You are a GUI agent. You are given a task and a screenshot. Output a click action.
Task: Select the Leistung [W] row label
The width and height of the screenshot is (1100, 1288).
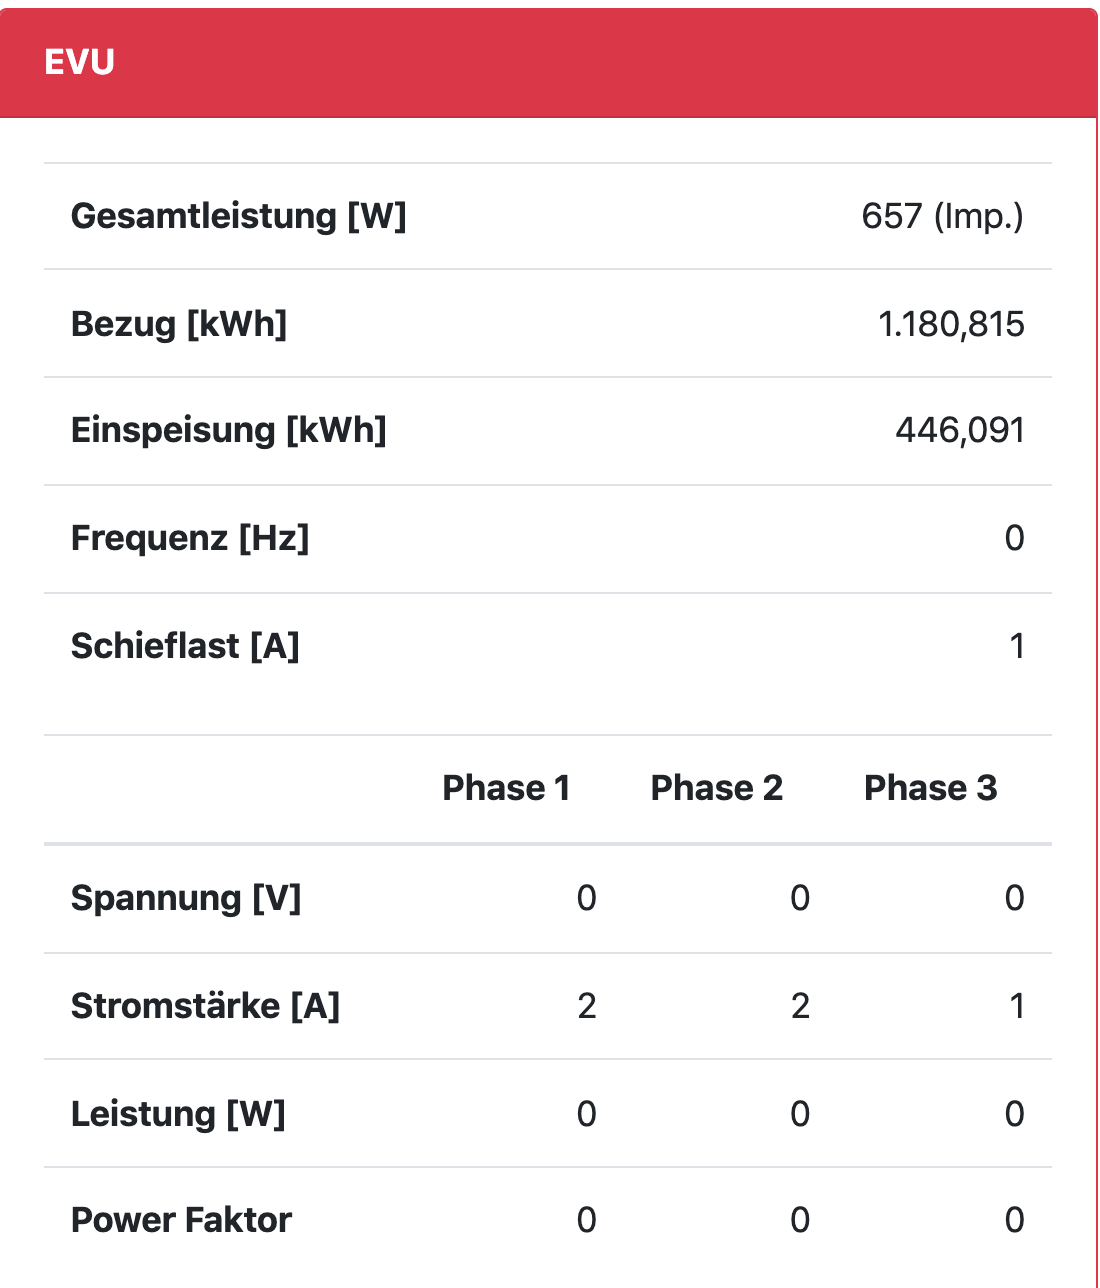(178, 1114)
